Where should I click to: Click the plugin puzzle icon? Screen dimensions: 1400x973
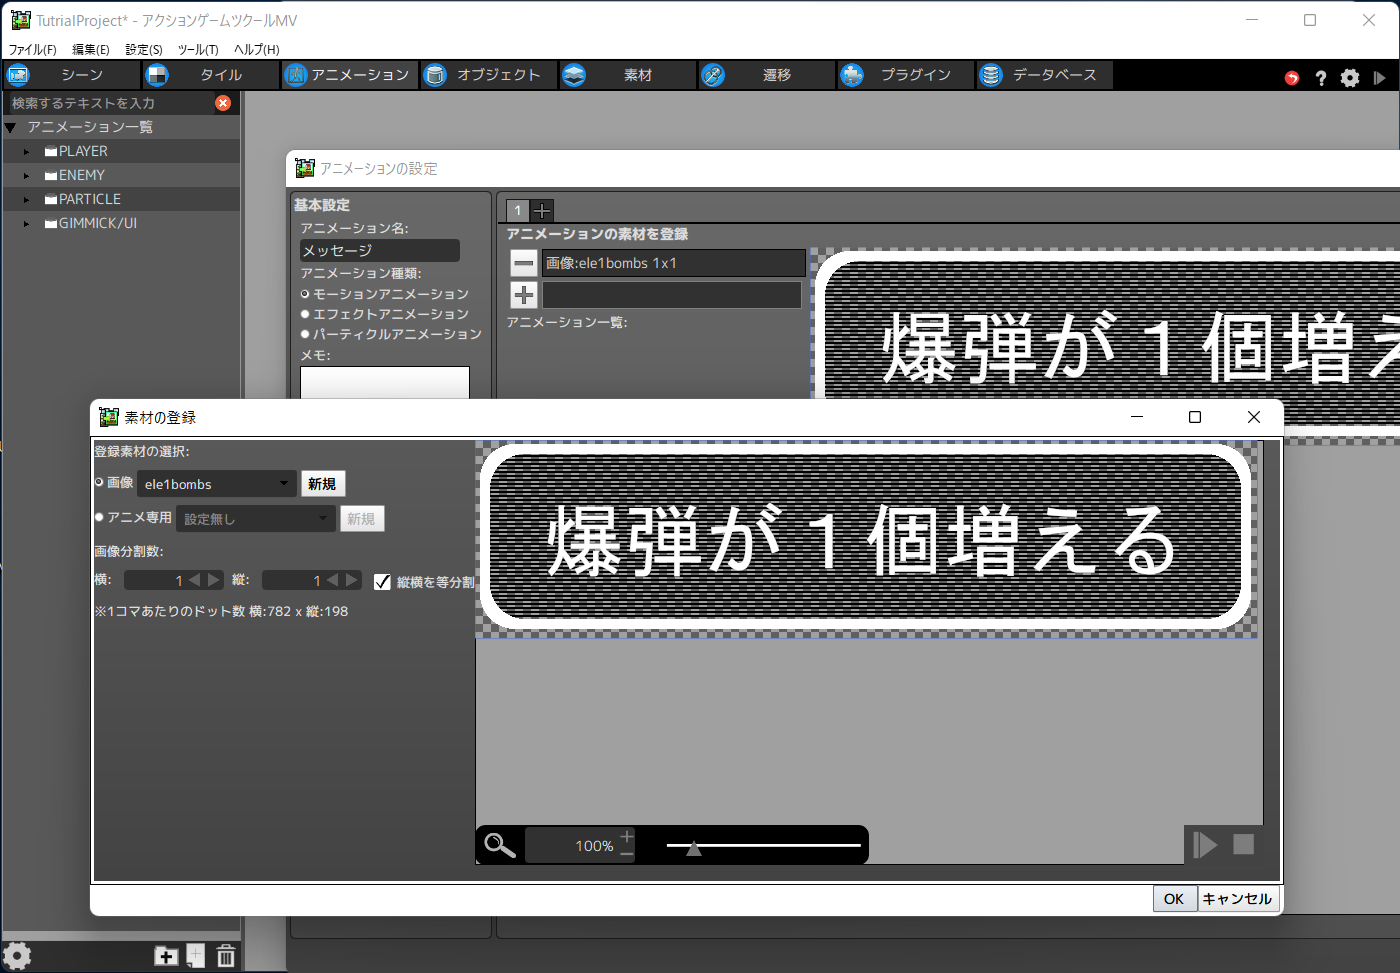pos(852,75)
